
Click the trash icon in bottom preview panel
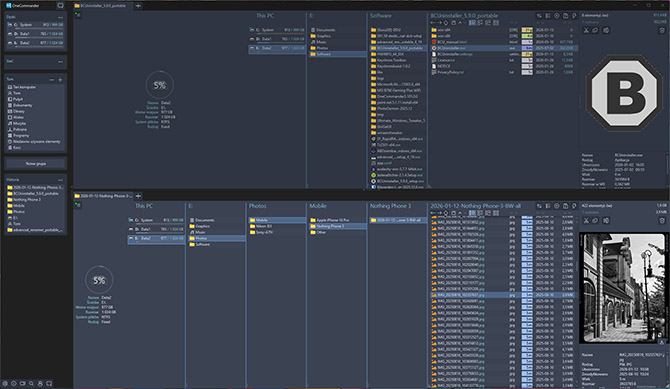[x=662, y=221]
